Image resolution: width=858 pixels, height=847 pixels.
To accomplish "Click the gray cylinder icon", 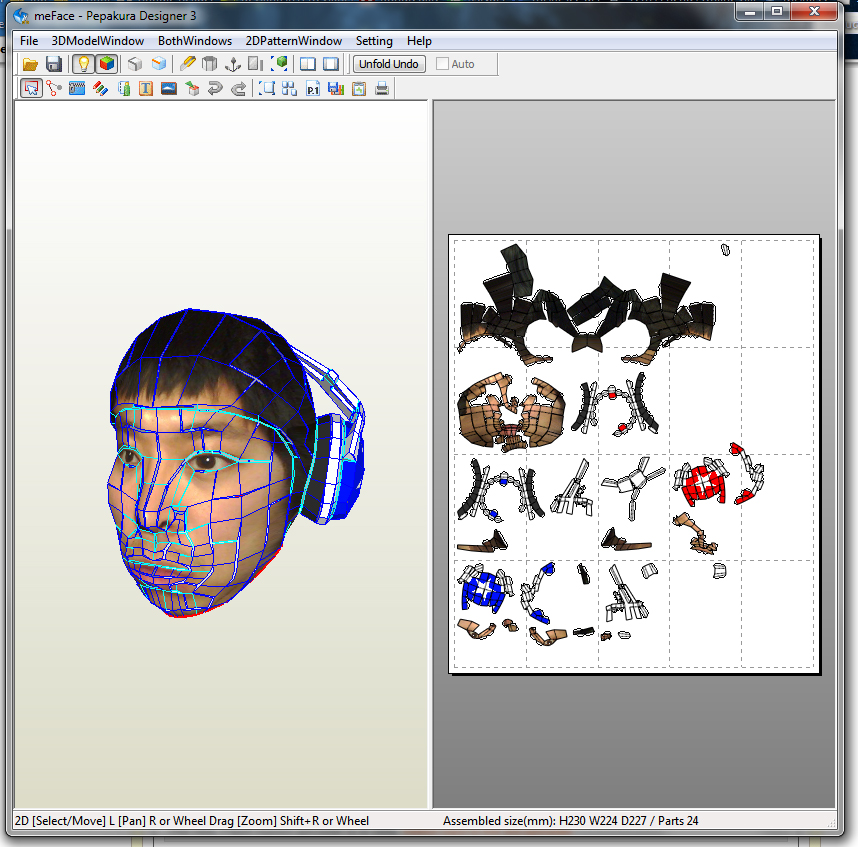I will coord(210,64).
